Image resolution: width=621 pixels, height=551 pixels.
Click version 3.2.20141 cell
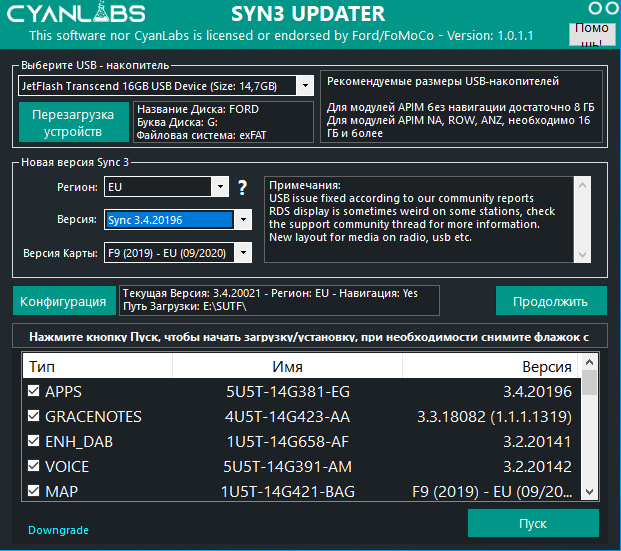click(537, 442)
